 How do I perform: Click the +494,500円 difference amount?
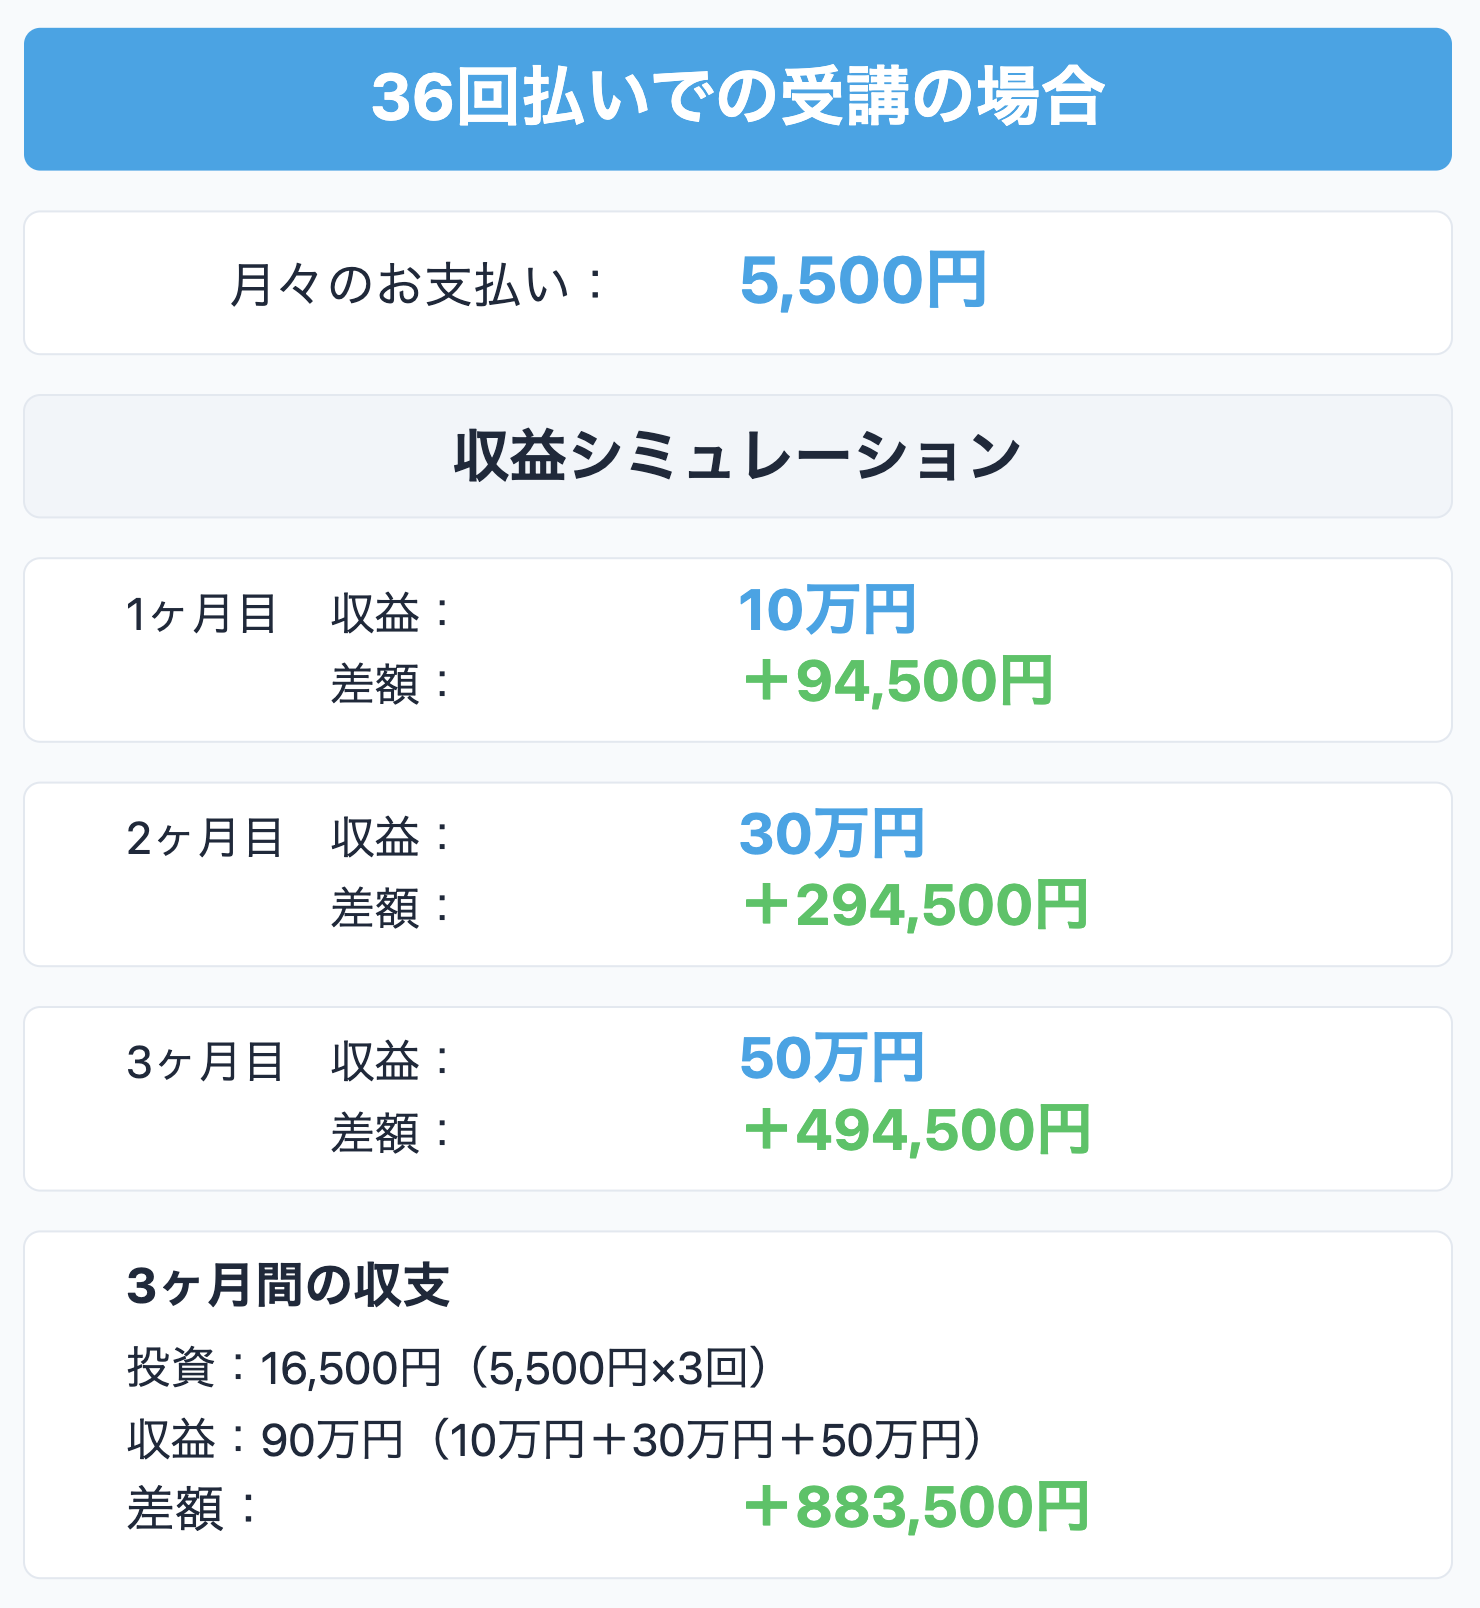point(916,1131)
